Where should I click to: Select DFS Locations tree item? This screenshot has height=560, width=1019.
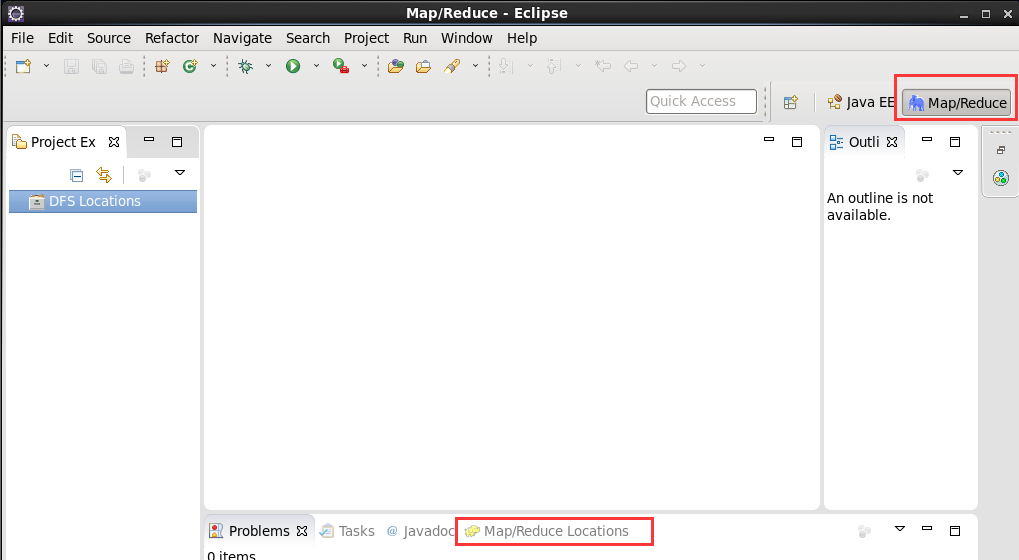(x=103, y=201)
